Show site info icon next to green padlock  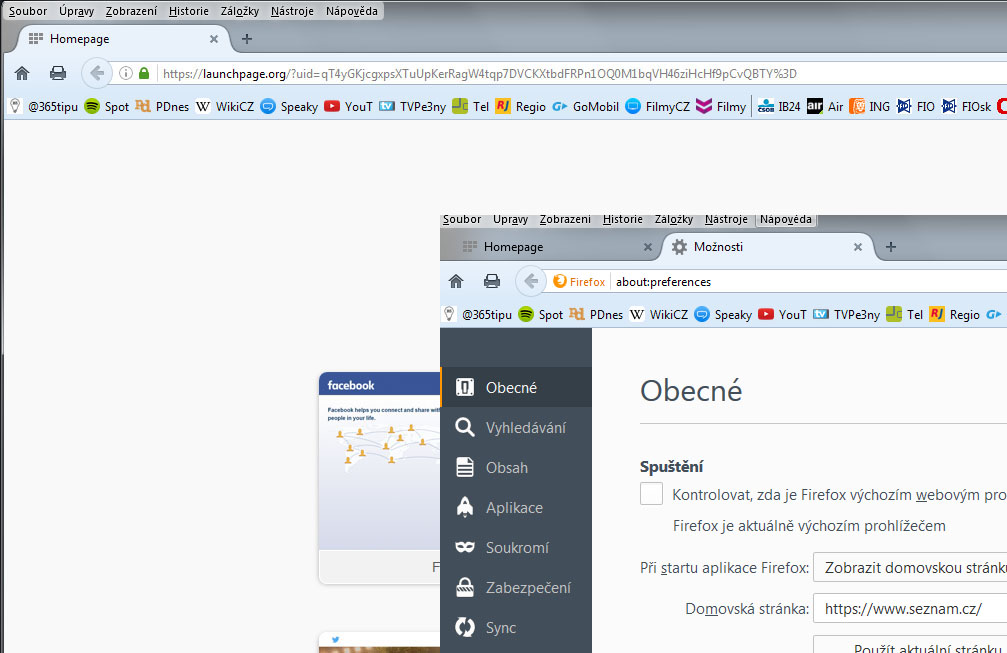pos(126,73)
